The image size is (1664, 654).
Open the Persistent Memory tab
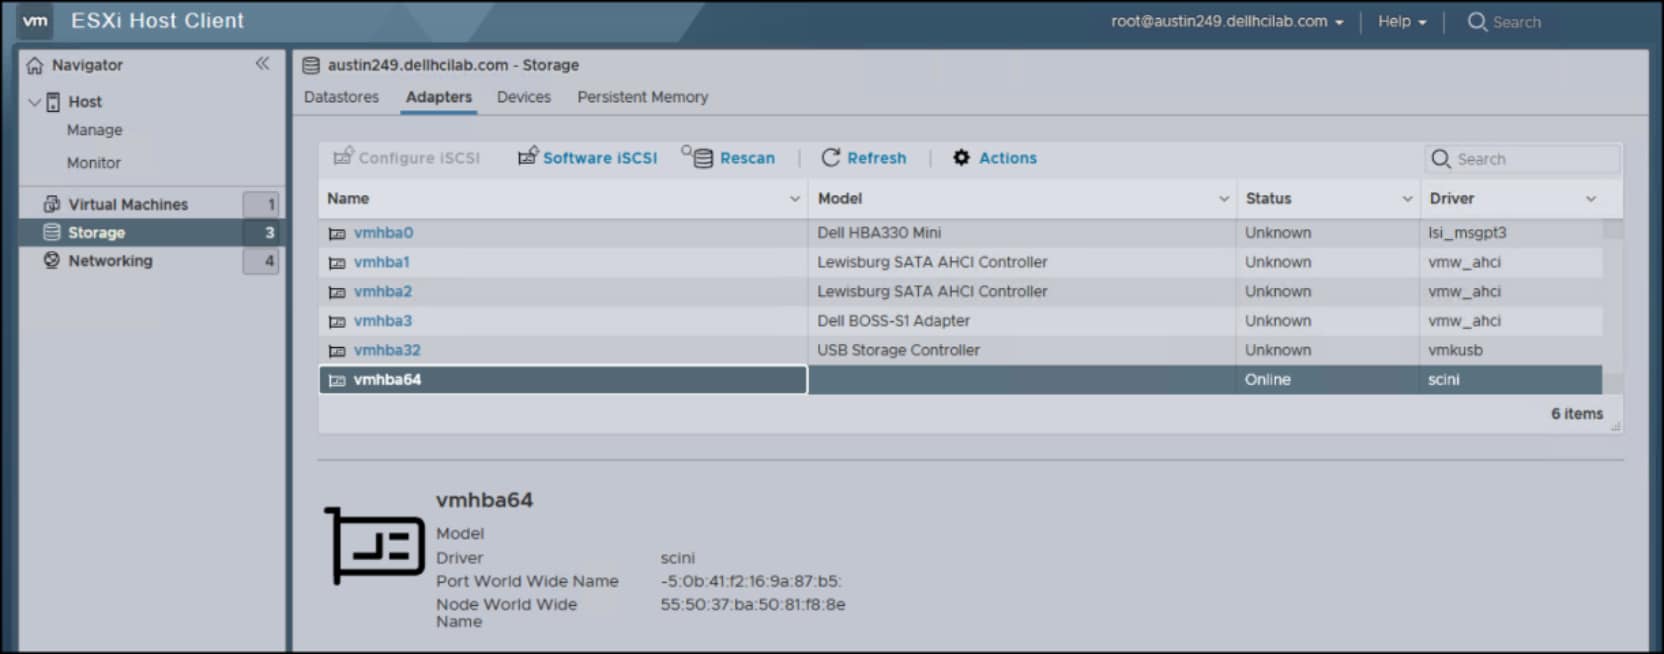pyautogui.click(x=642, y=97)
